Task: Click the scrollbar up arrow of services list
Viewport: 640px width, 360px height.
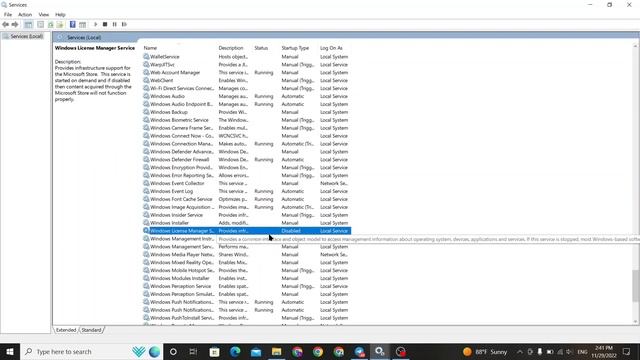Action: tap(636, 45)
